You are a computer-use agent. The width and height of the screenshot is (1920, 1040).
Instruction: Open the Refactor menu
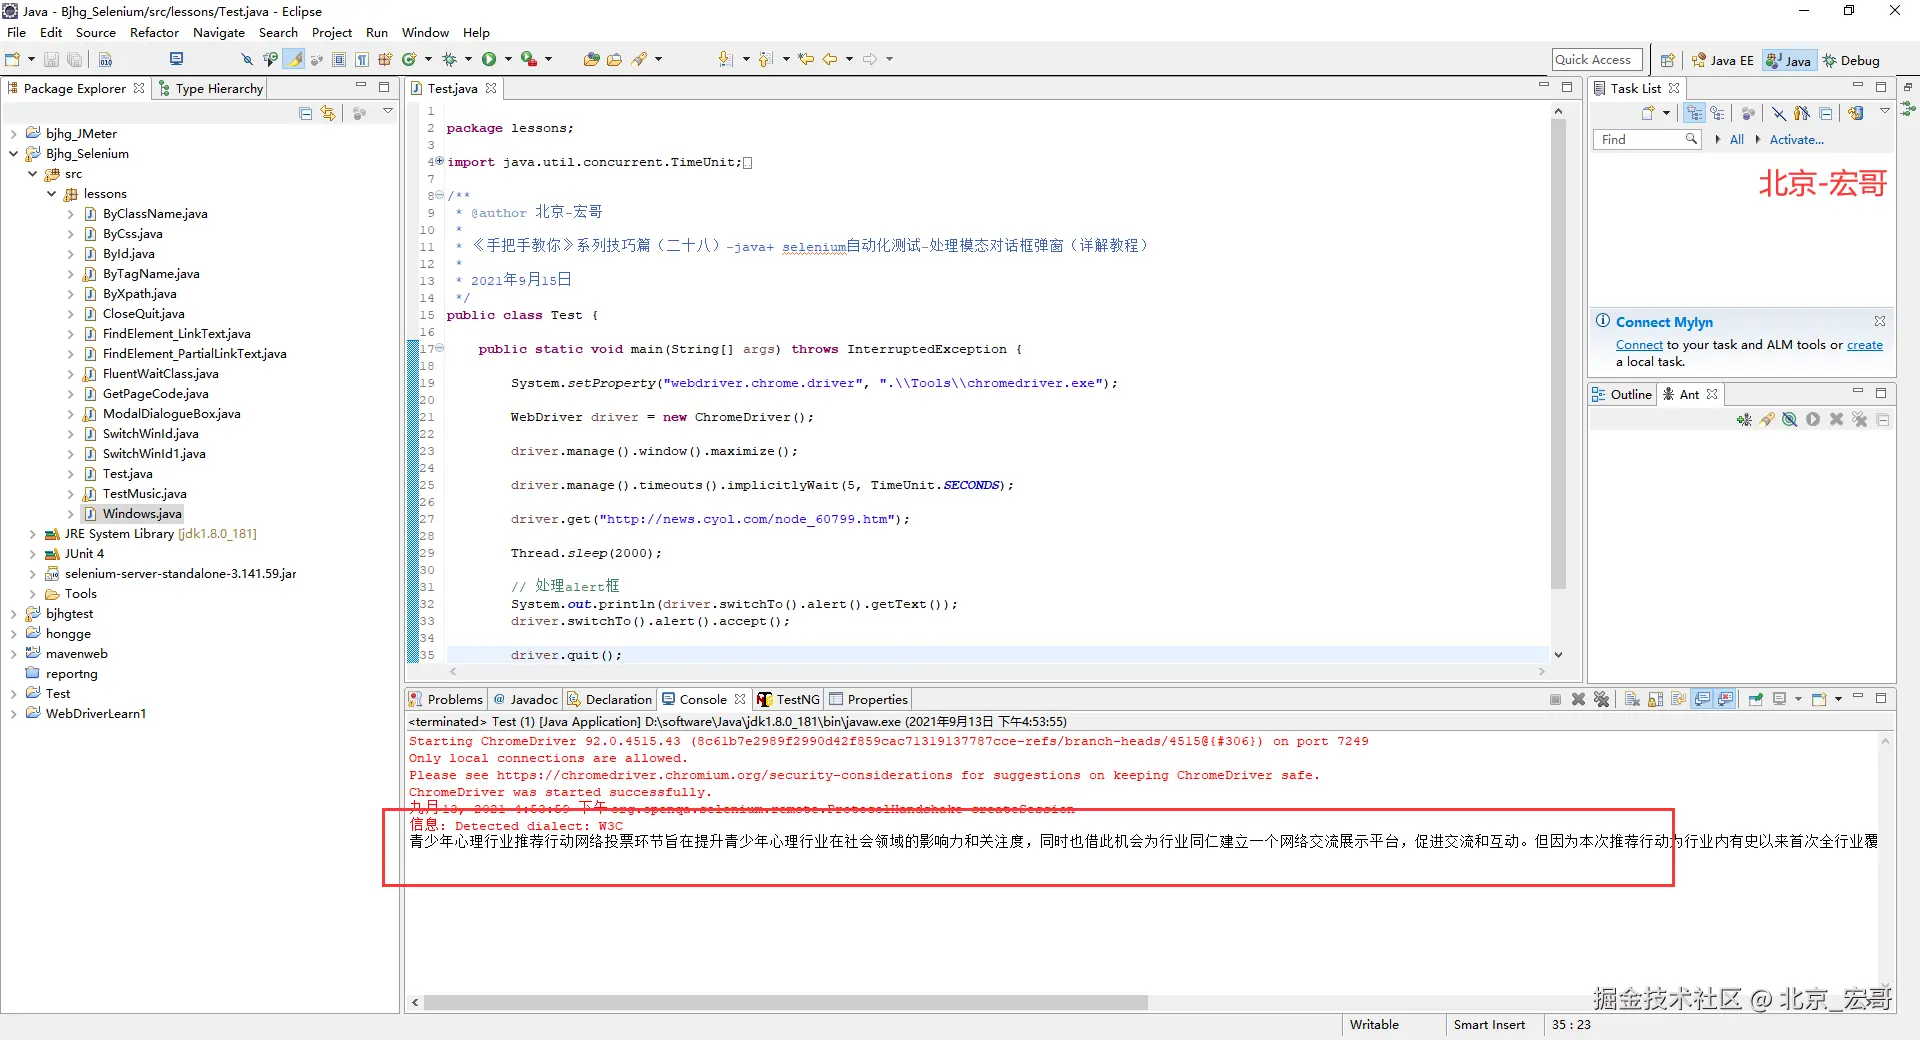[154, 32]
